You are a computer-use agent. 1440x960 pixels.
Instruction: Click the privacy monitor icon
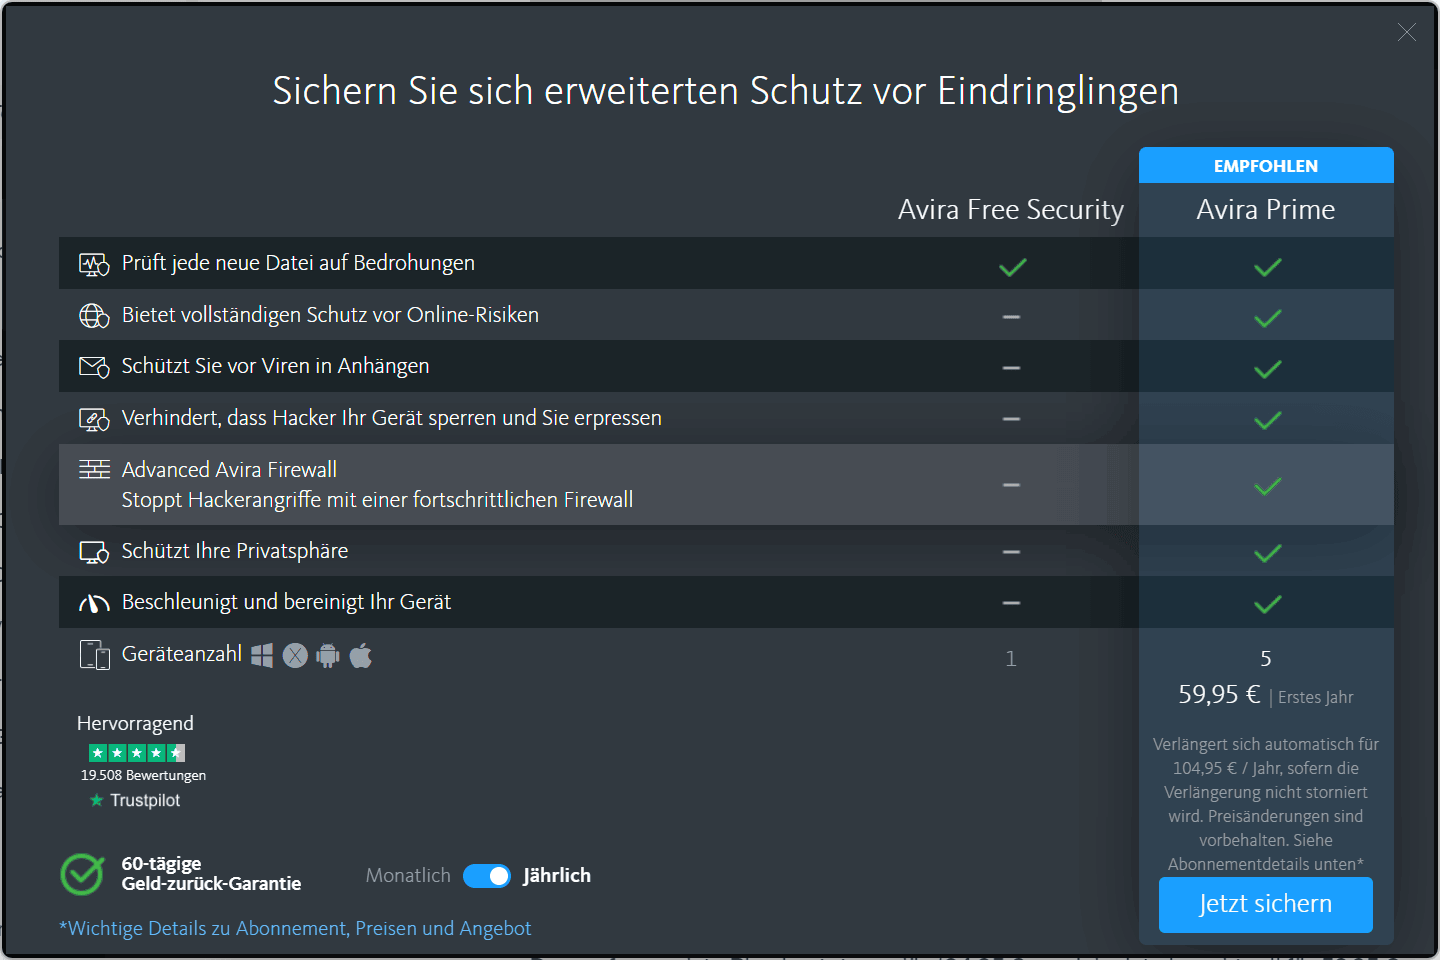tap(94, 552)
